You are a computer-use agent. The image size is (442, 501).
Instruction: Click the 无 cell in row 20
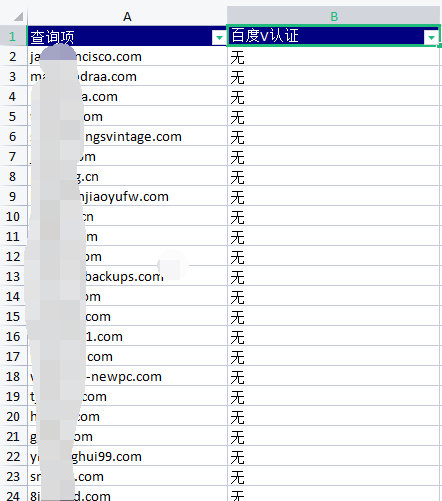(334, 416)
